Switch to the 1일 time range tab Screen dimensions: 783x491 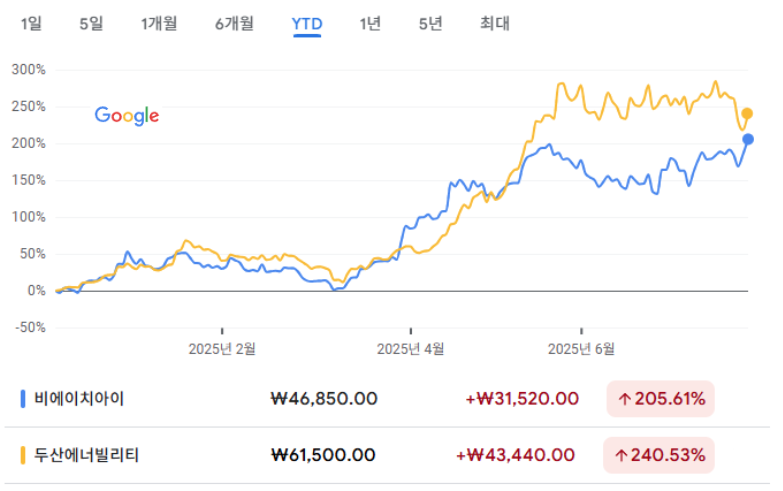(31, 23)
